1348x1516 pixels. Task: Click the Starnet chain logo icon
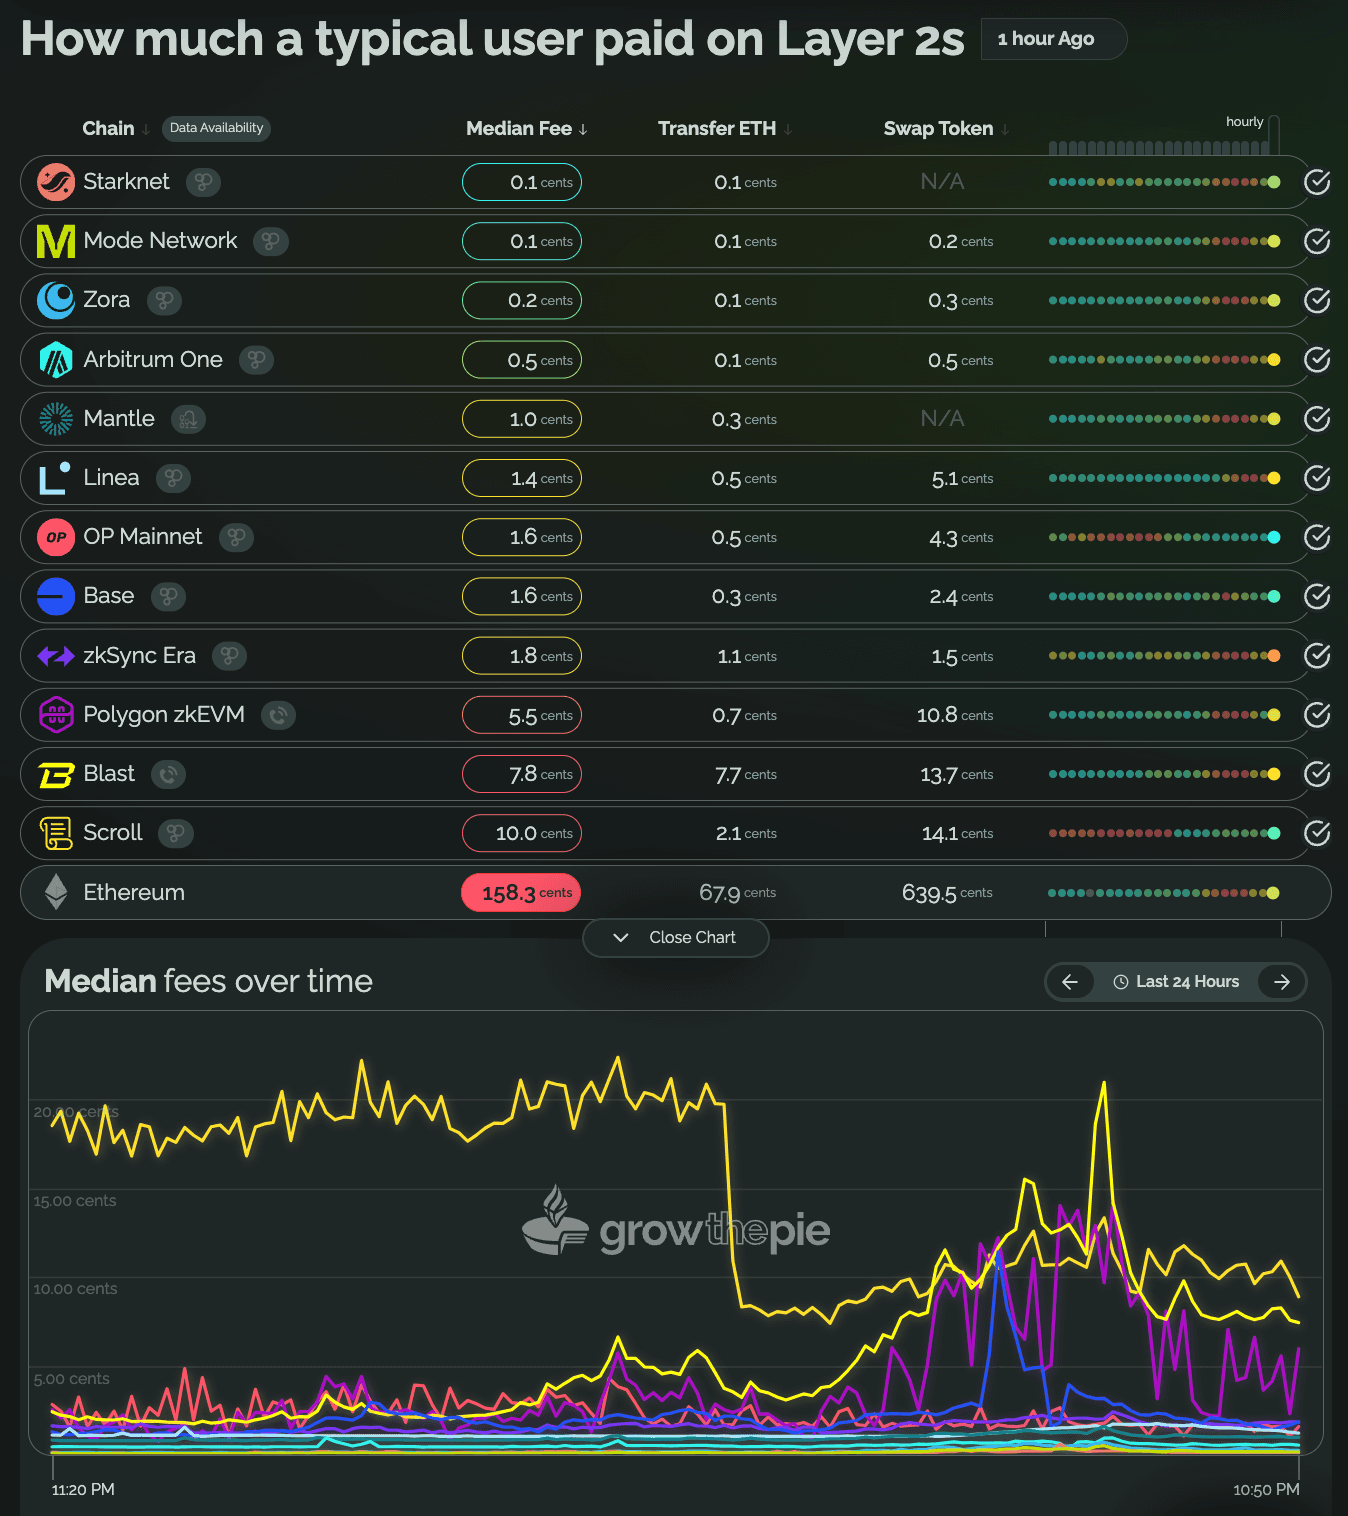coord(56,182)
